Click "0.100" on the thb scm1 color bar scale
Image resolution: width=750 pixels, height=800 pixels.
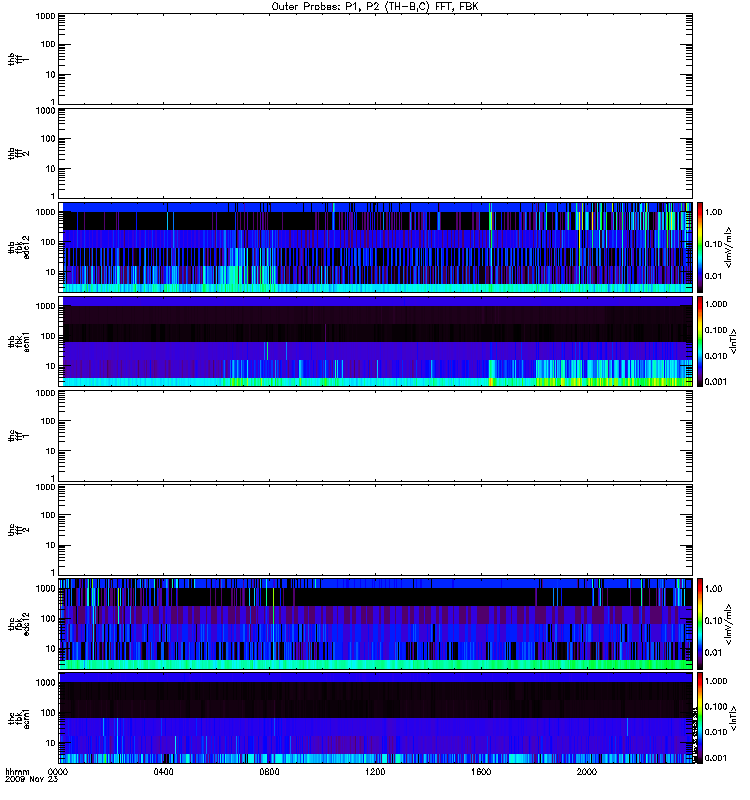(x=716, y=330)
